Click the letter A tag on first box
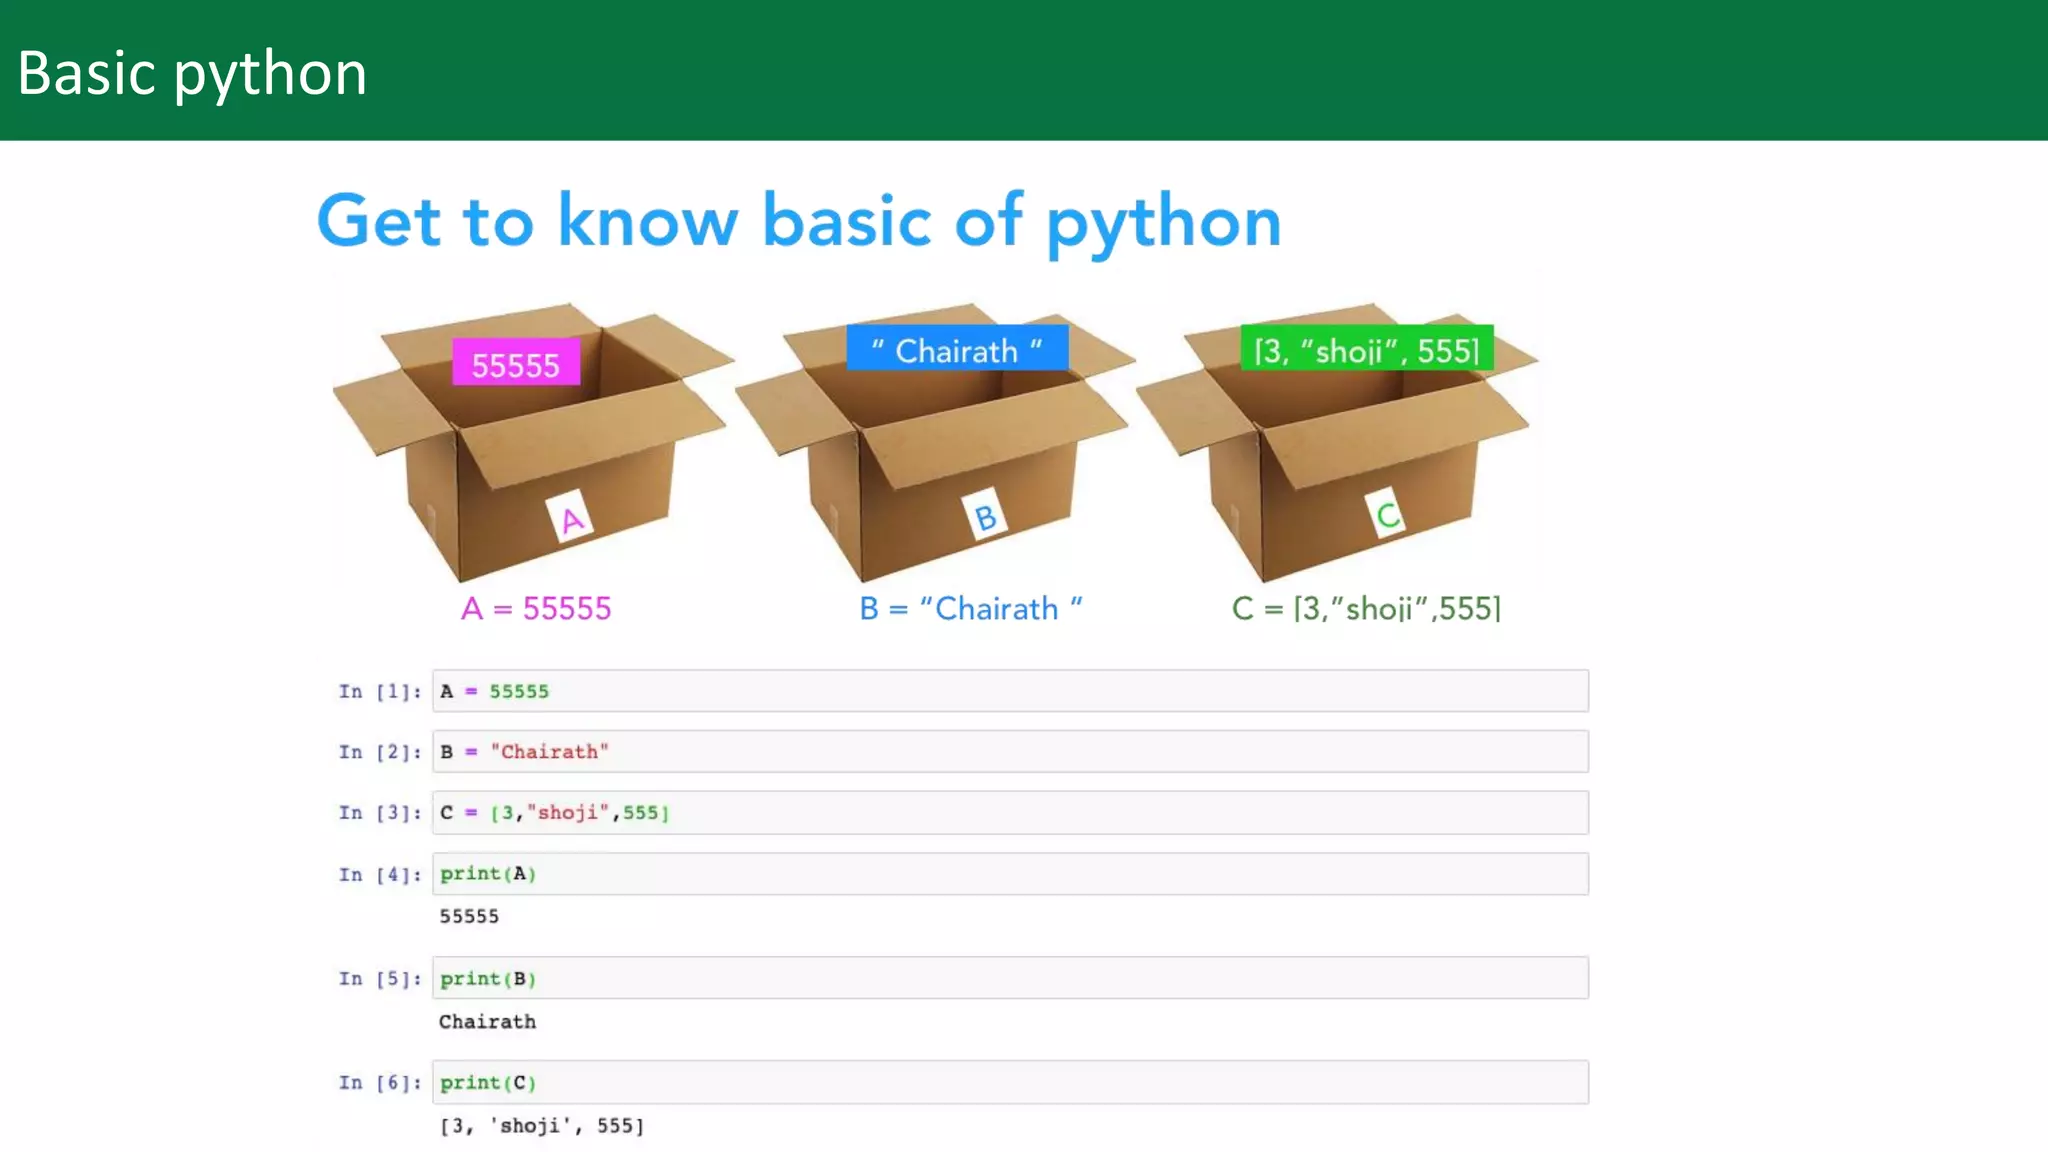 (571, 519)
